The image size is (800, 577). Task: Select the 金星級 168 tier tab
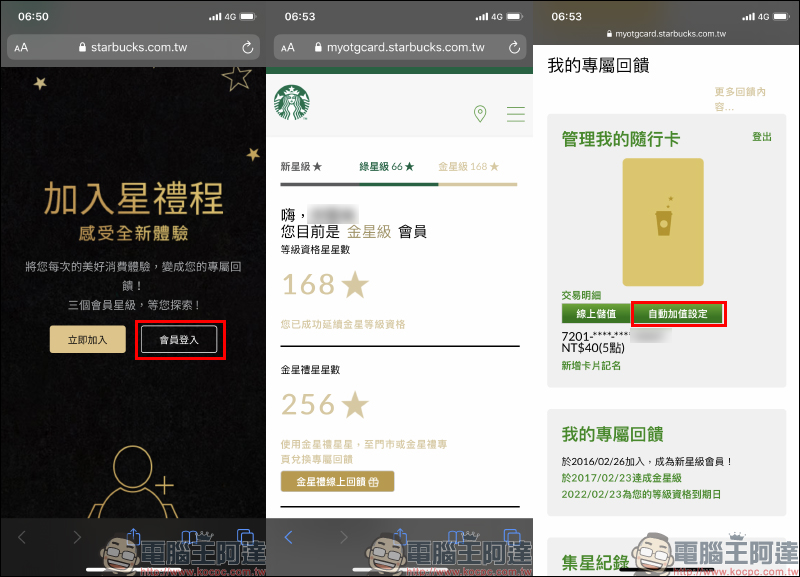tap(468, 166)
